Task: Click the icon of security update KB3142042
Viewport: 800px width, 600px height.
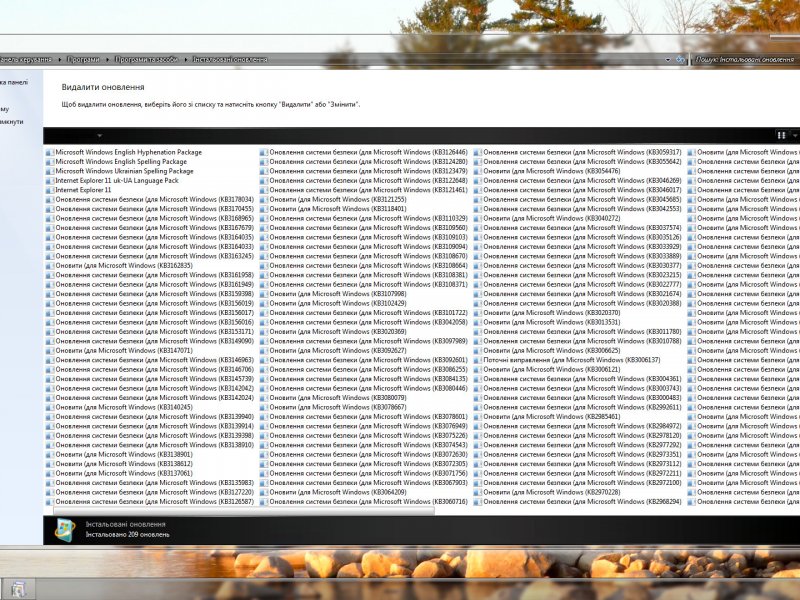Action: coord(50,388)
